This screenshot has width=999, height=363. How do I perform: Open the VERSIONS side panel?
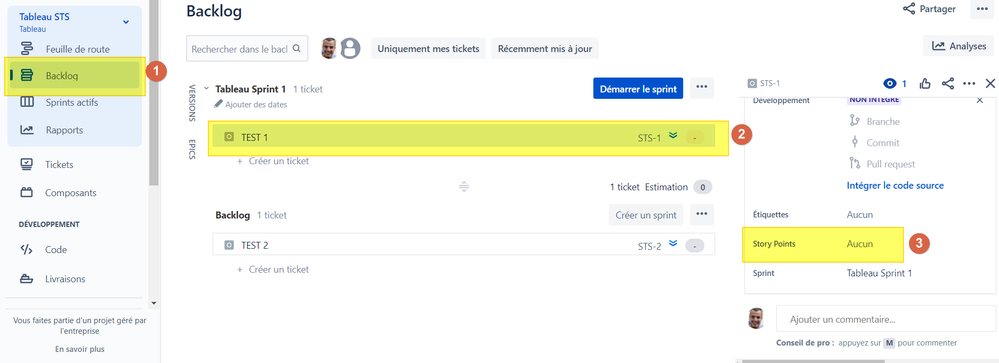click(192, 103)
